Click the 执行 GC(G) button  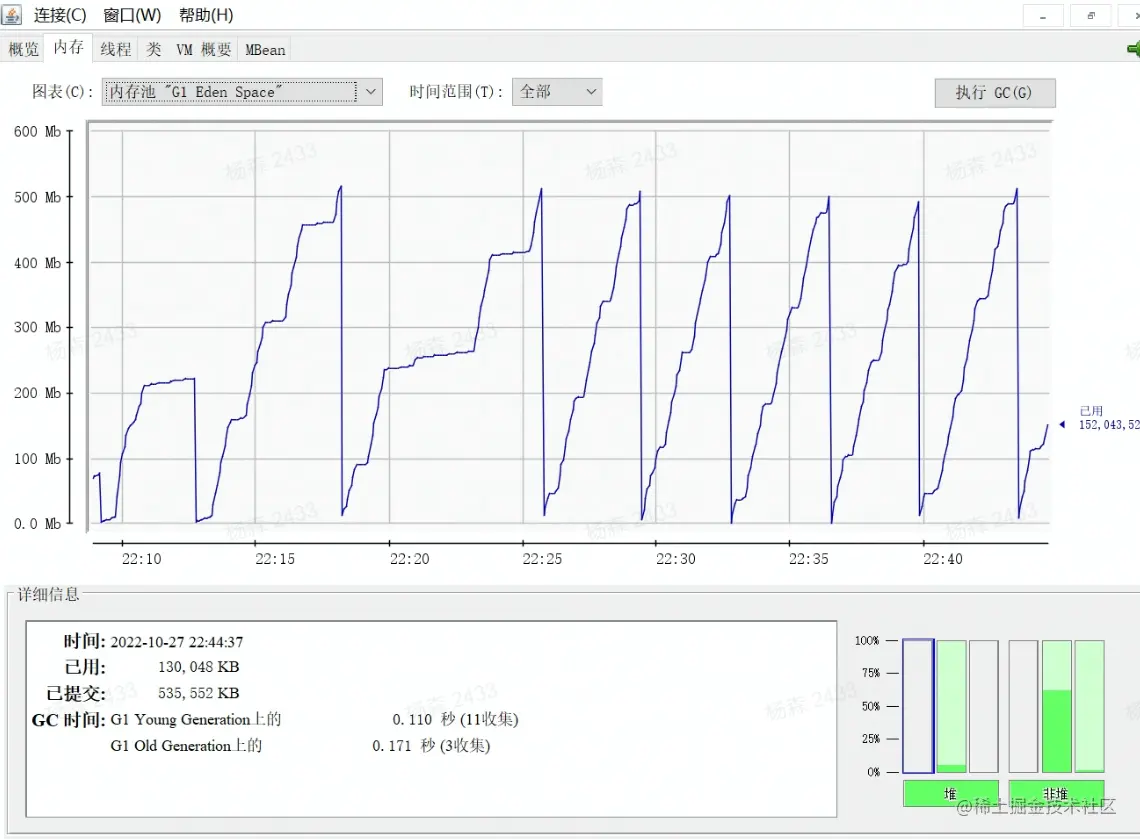tap(995, 92)
